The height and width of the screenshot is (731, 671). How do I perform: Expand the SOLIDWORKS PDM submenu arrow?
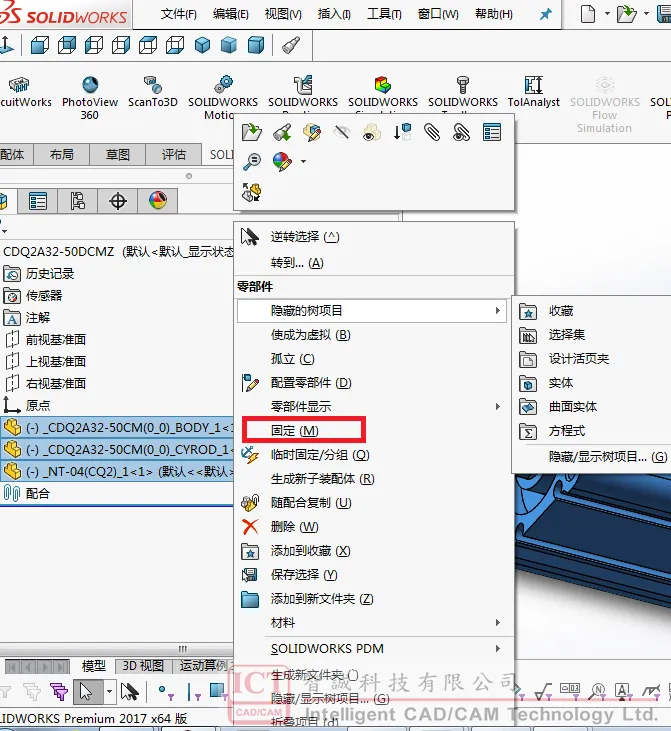498,648
